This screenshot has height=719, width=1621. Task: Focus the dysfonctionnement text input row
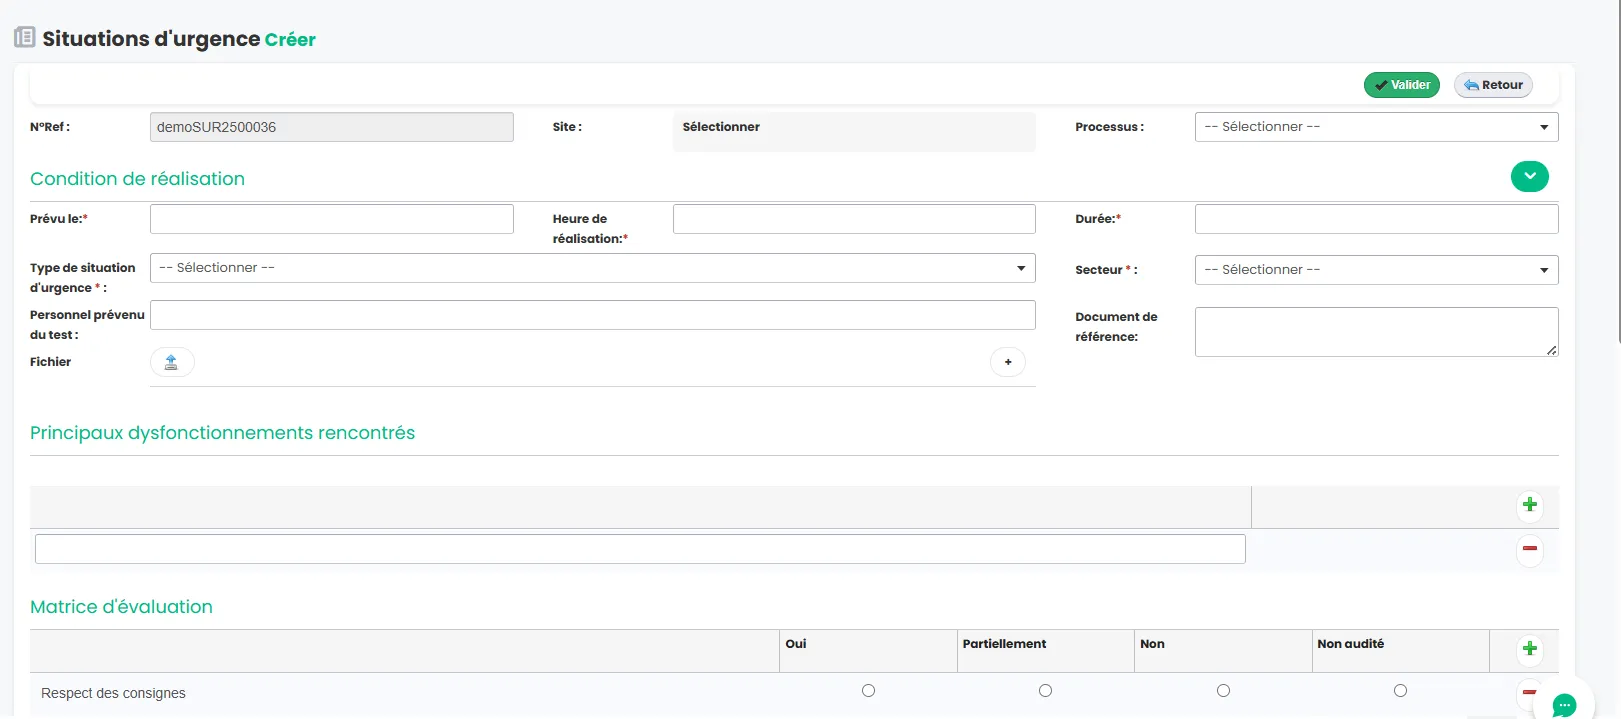[640, 549]
